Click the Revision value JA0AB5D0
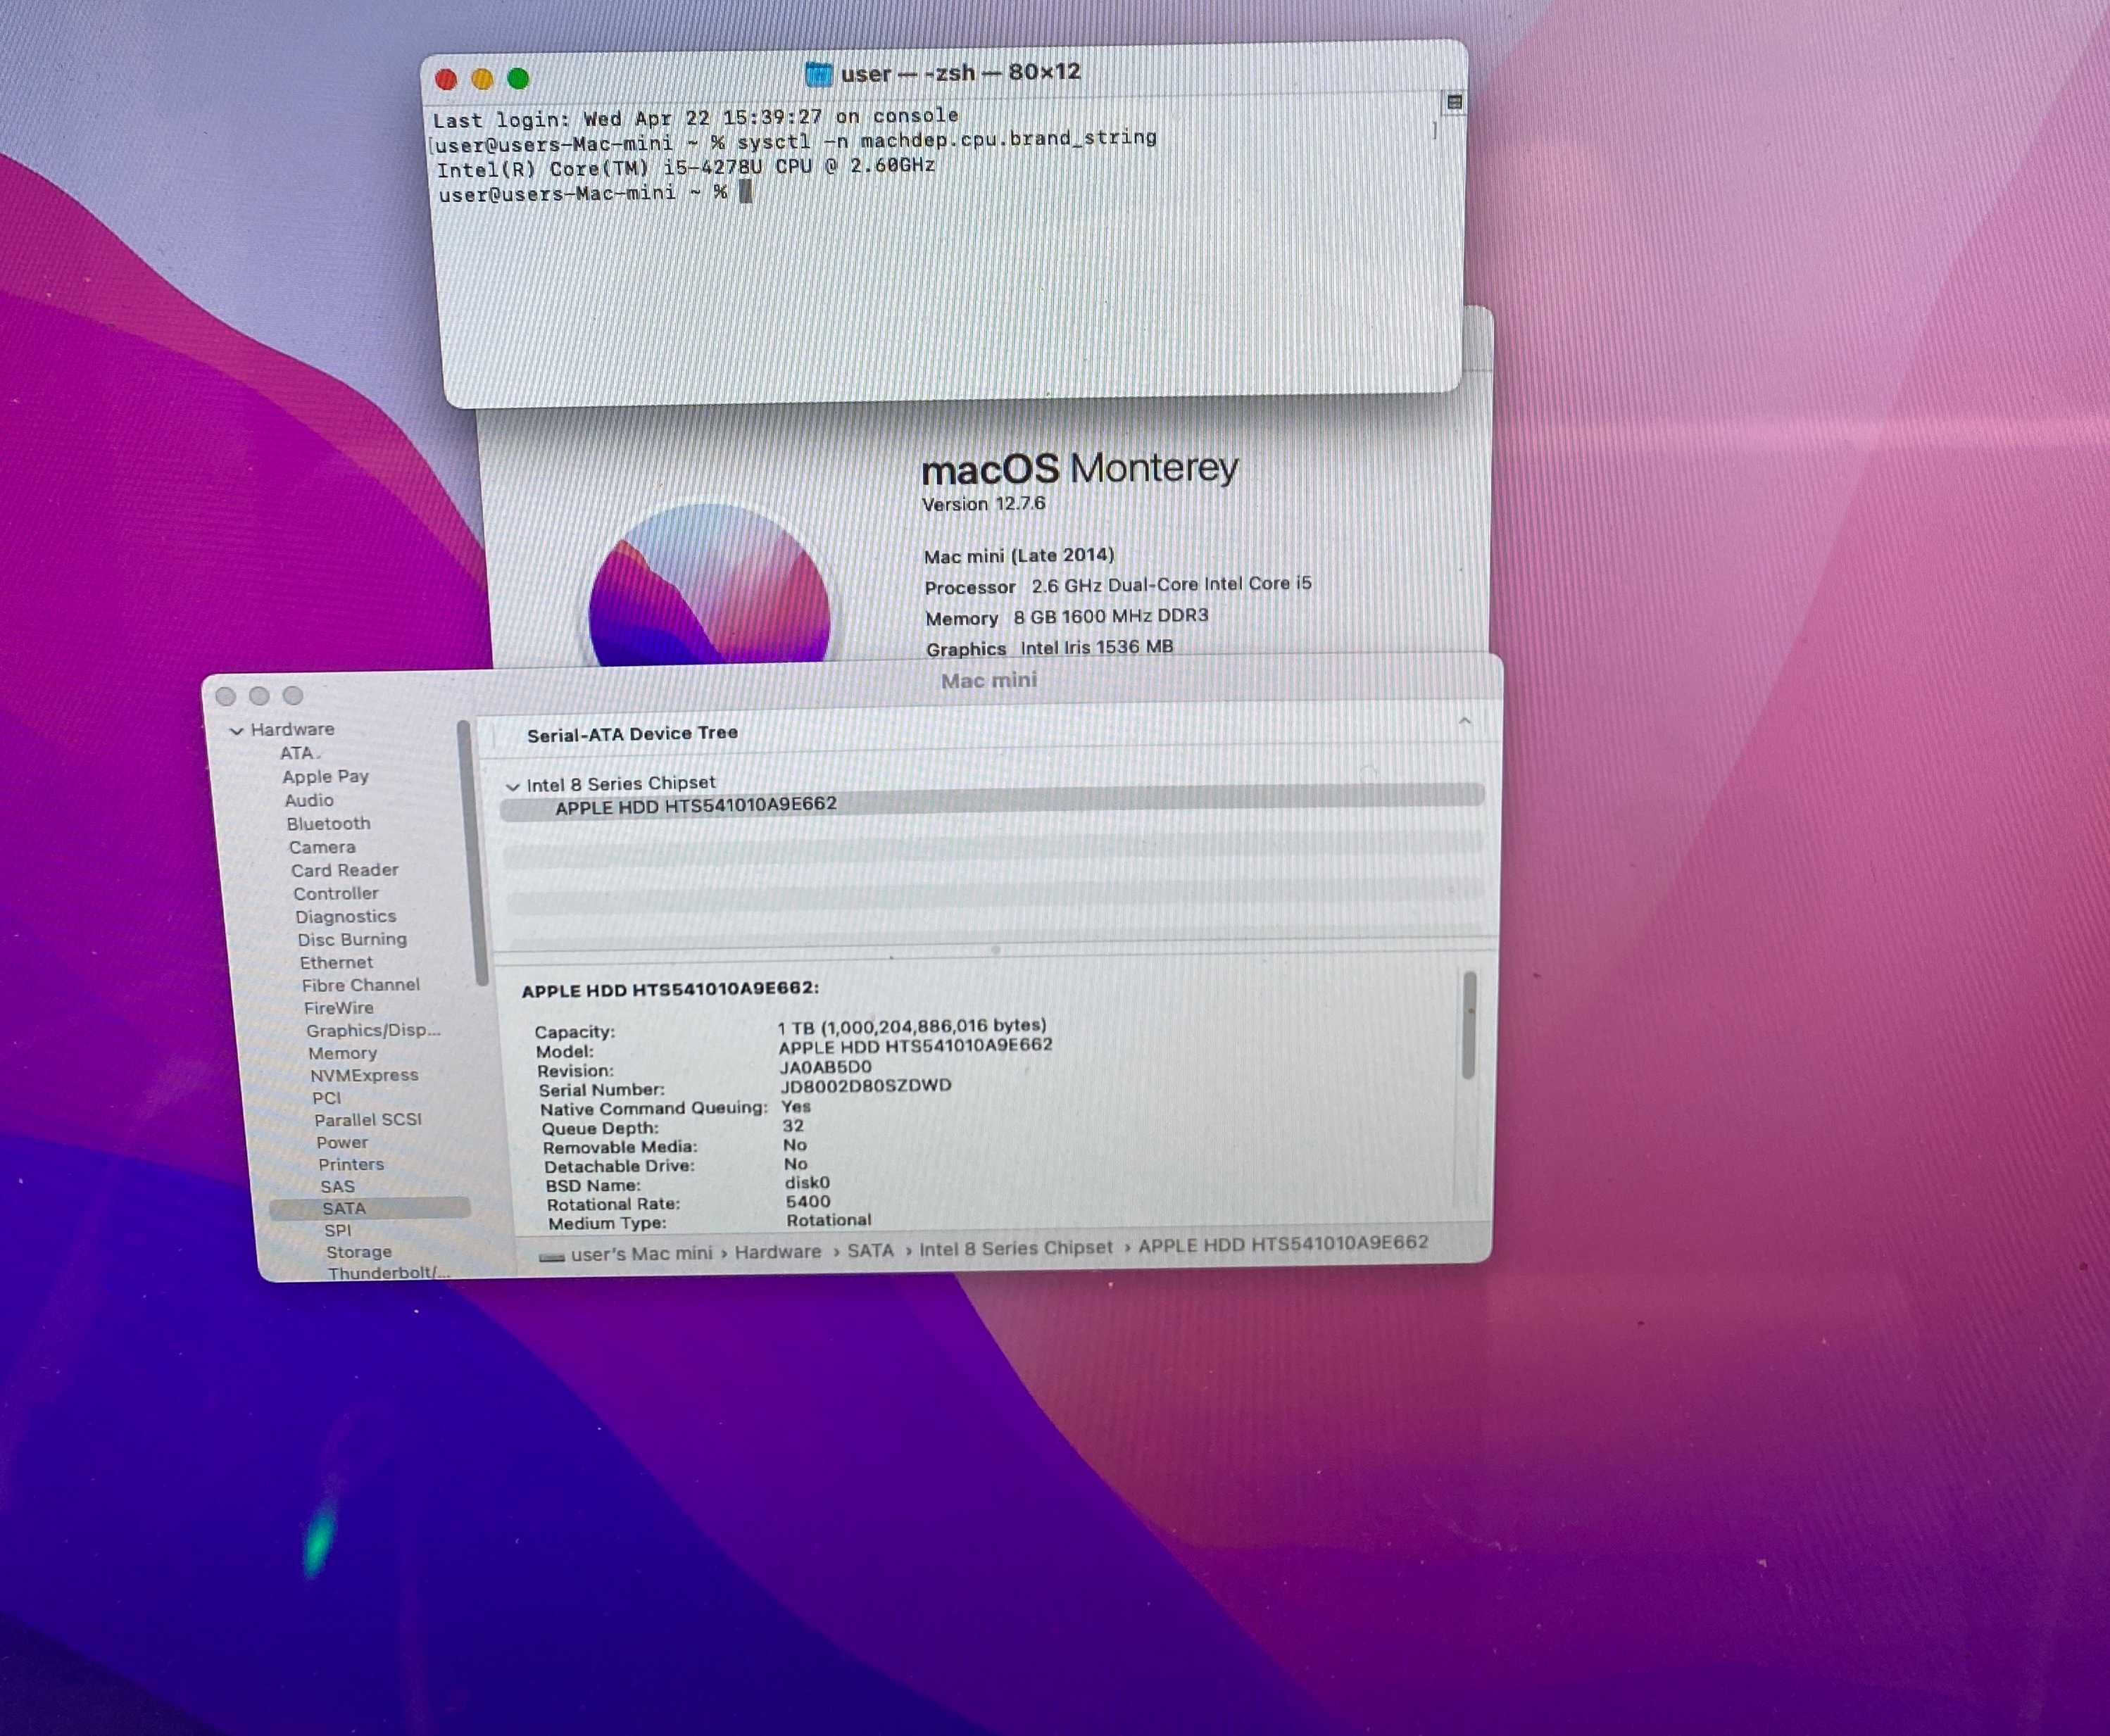2110x1736 pixels. click(x=826, y=1067)
